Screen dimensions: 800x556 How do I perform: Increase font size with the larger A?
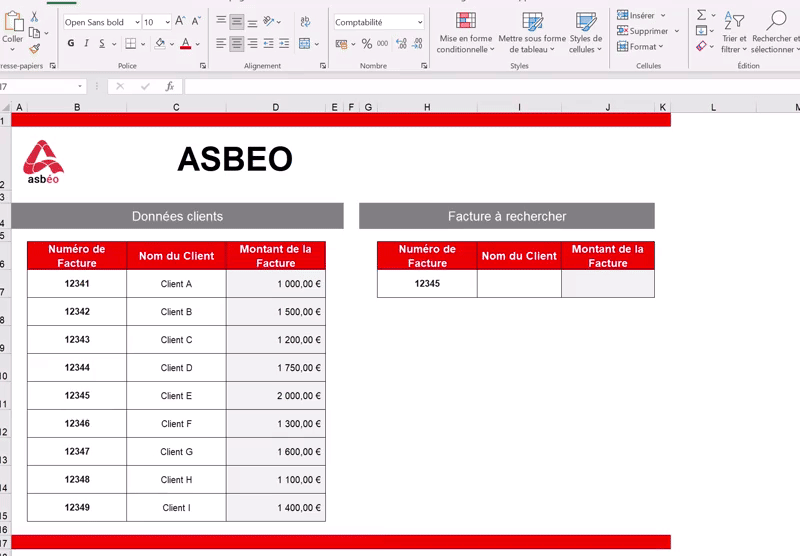(x=180, y=21)
